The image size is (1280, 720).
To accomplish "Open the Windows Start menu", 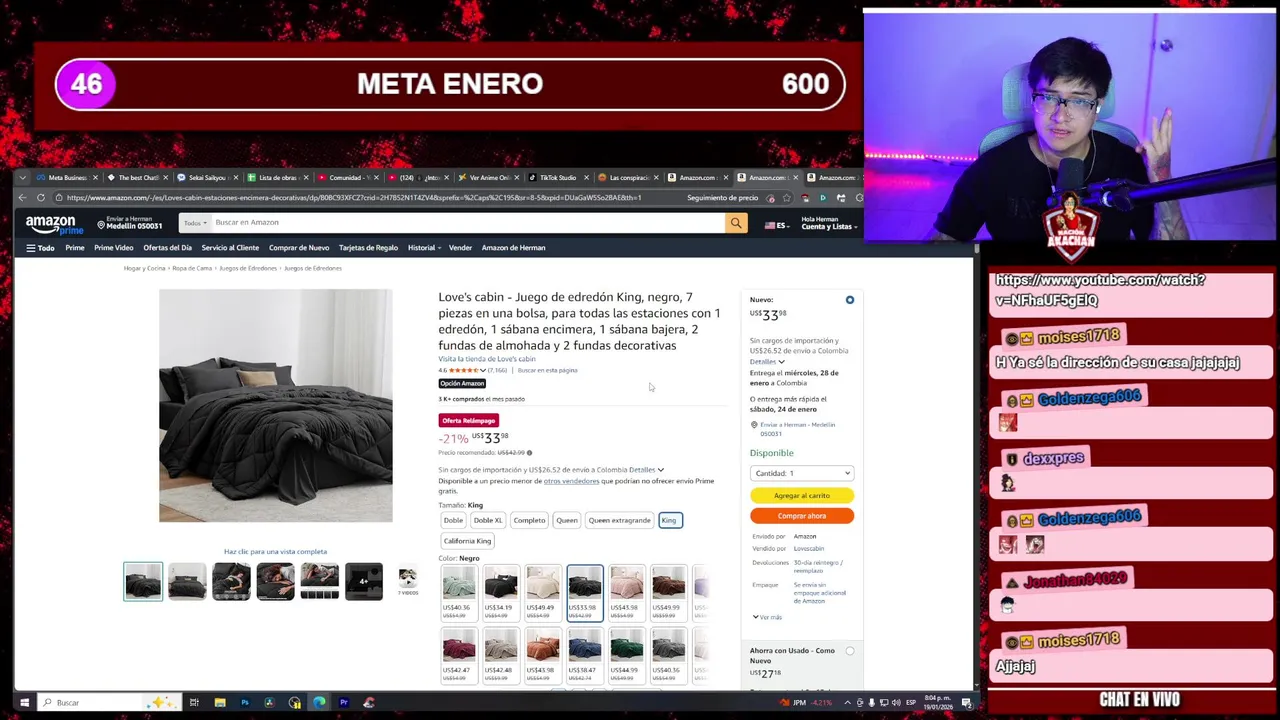I will point(24,702).
